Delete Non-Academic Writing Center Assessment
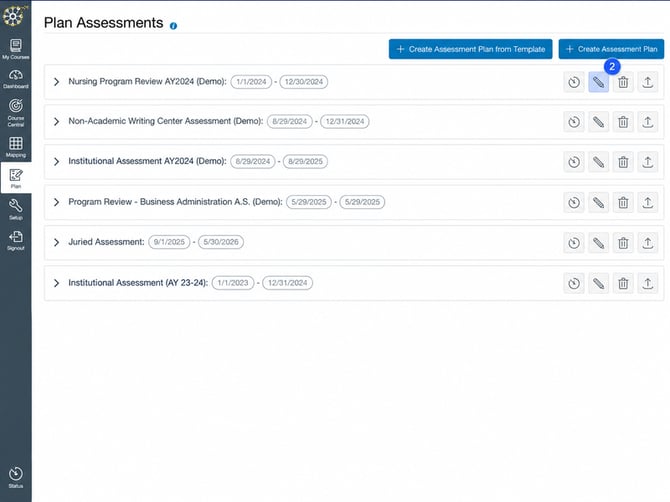Screen dimensions: 670x502 (623, 122)
